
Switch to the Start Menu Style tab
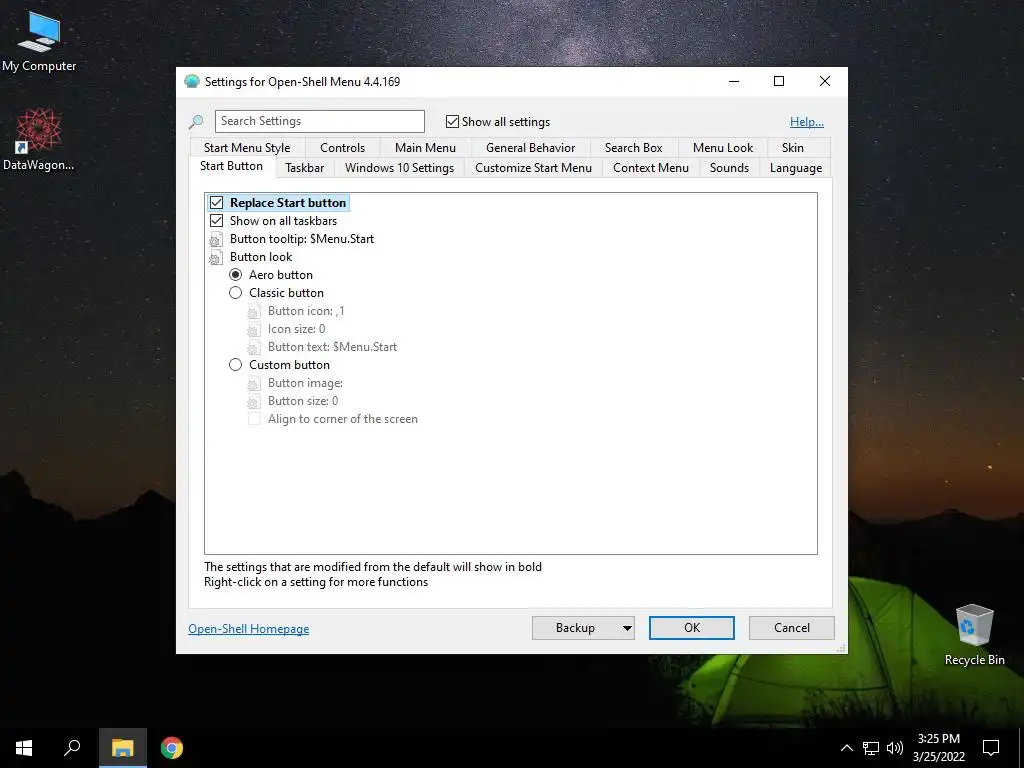(247, 148)
